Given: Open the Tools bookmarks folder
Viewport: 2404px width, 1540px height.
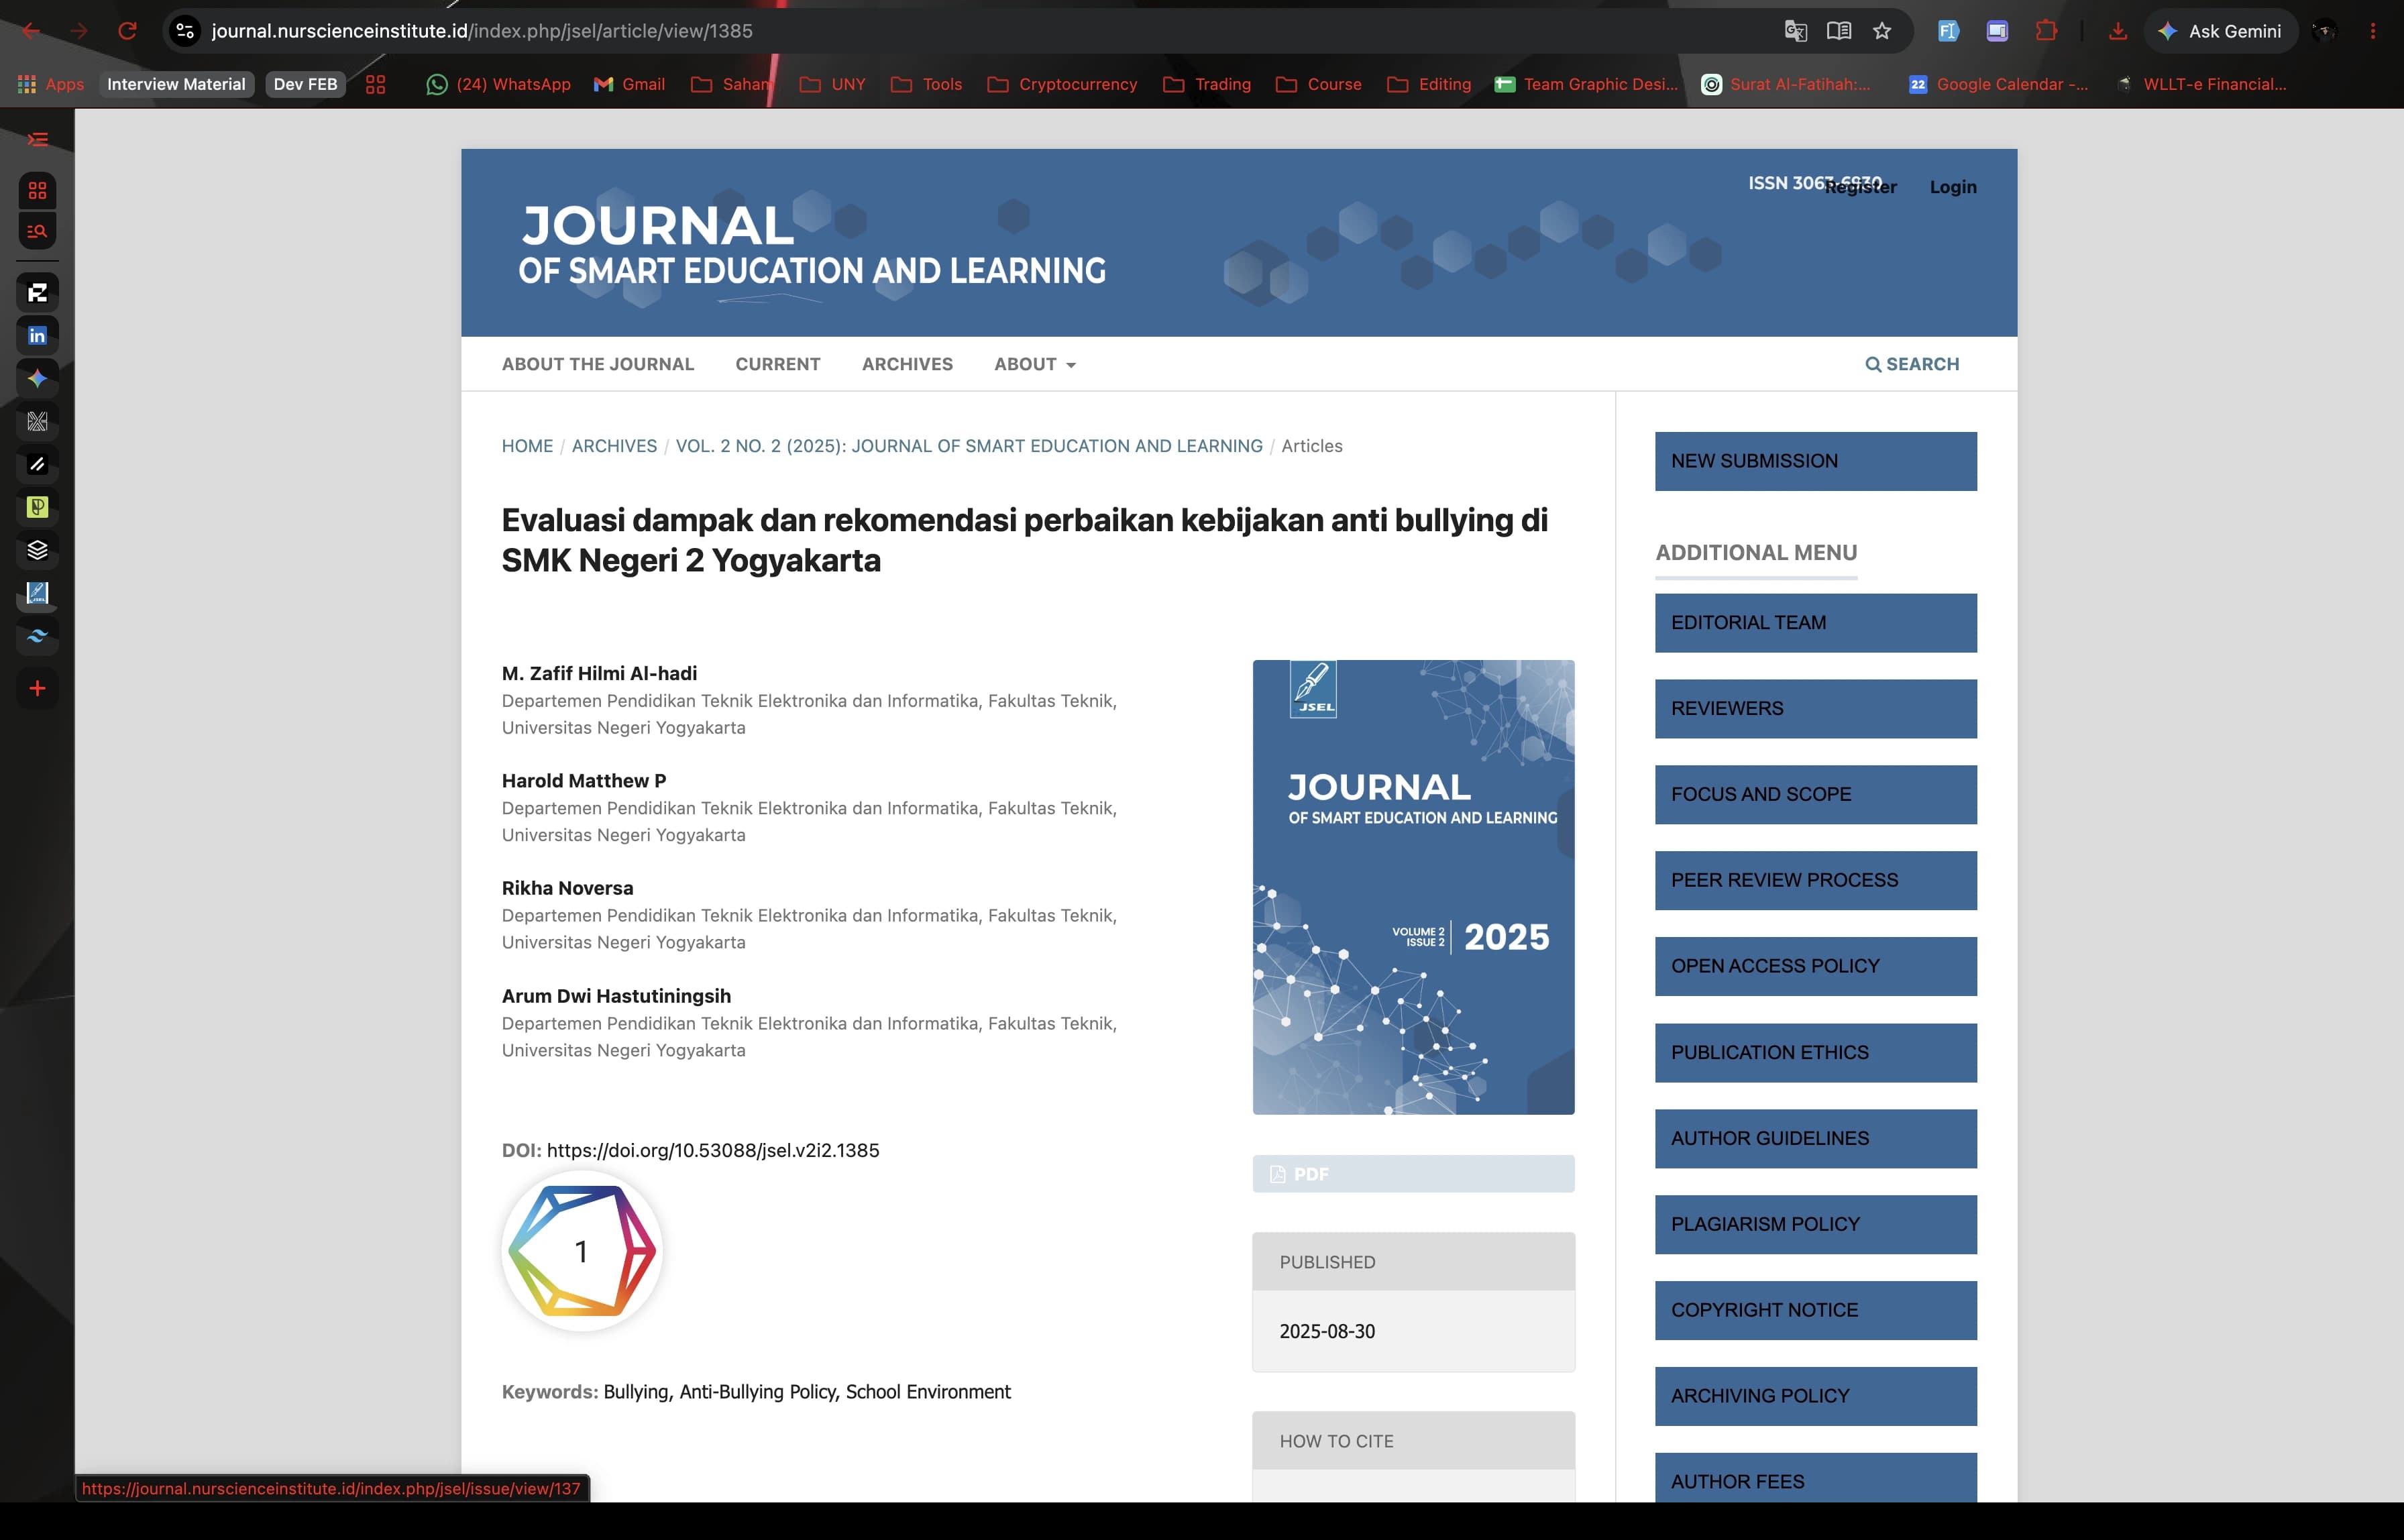Looking at the screenshot, I should [x=926, y=84].
